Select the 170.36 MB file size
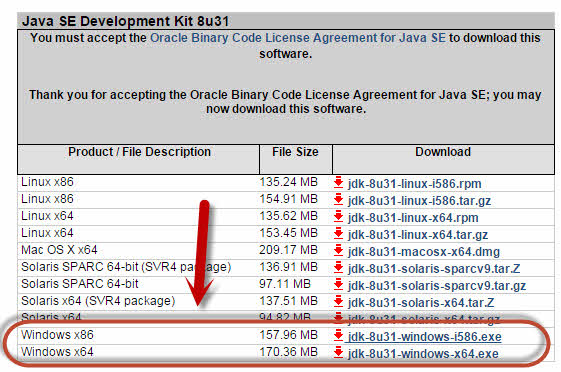 [x=288, y=352]
